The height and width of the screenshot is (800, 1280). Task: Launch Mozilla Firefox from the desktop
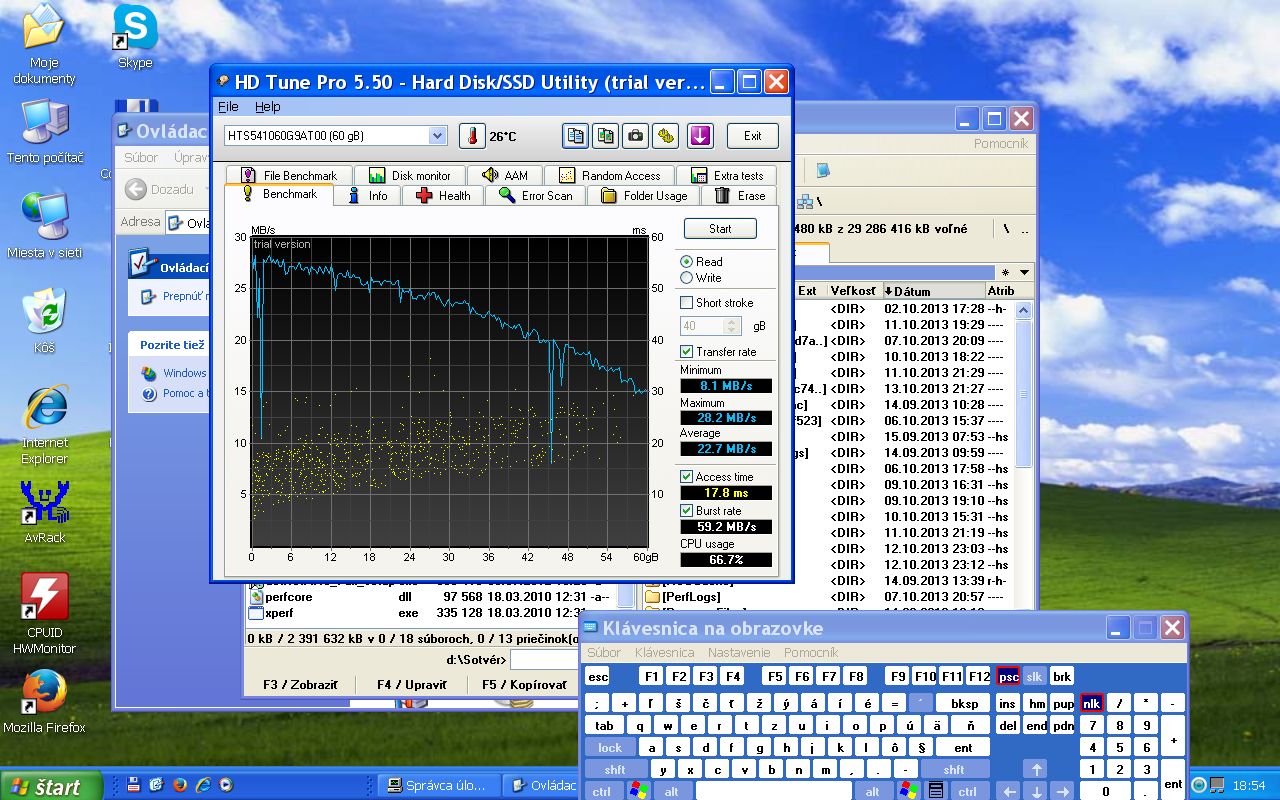[45, 700]
